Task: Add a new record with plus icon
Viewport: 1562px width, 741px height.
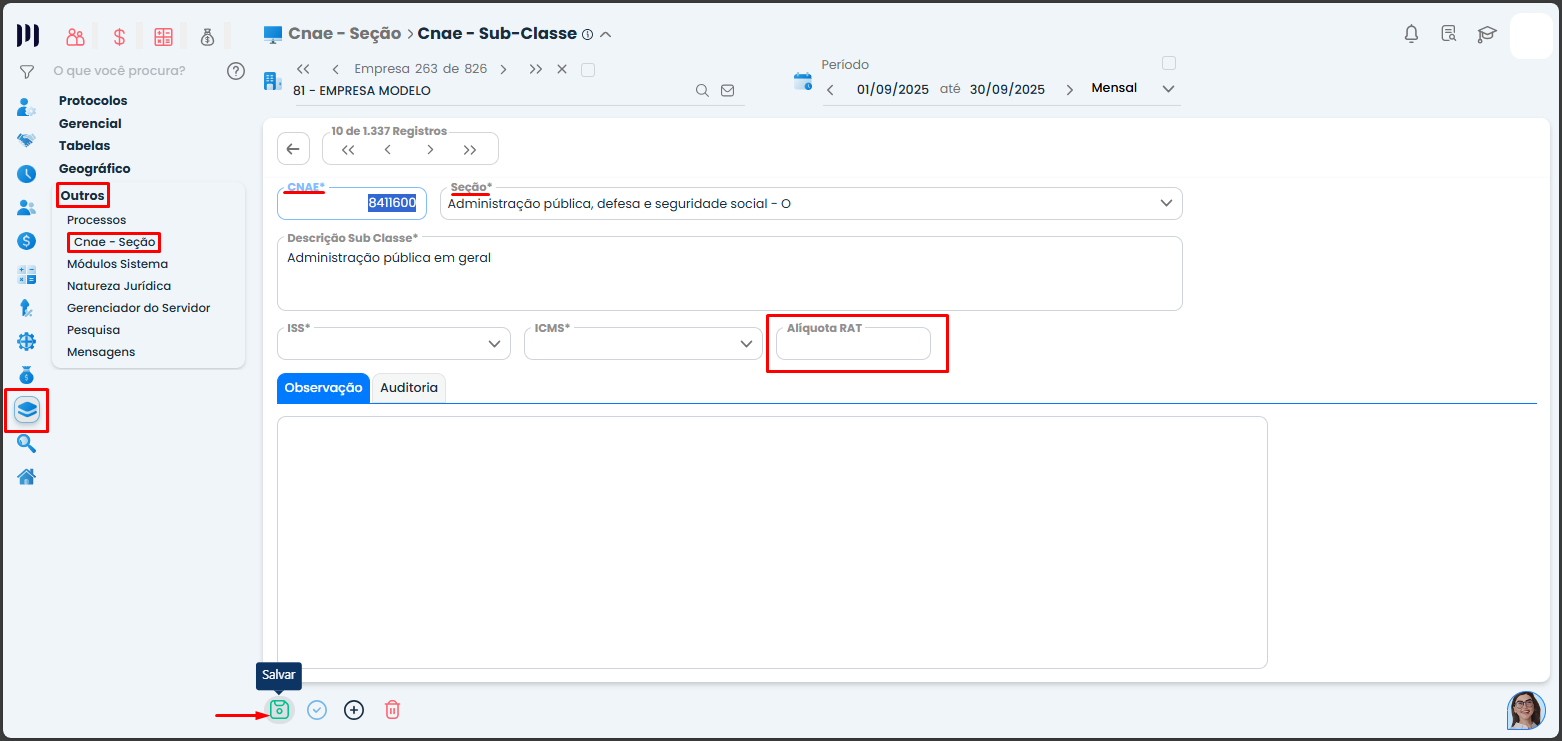Action: pos(354,710)
